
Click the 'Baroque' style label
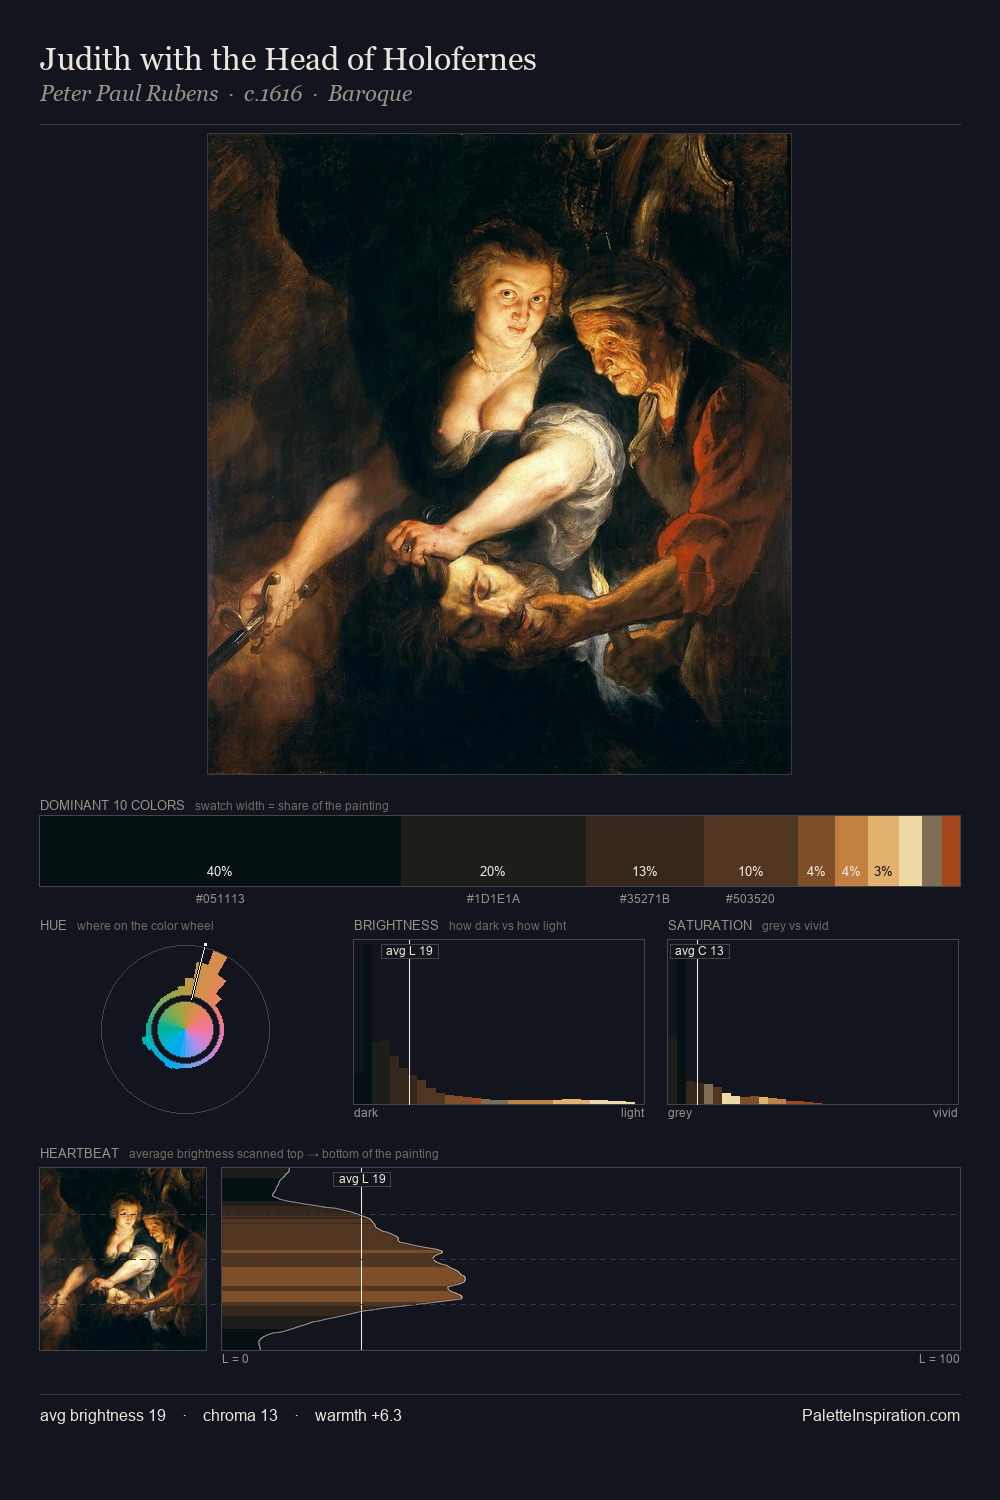[x=370, y=94]
